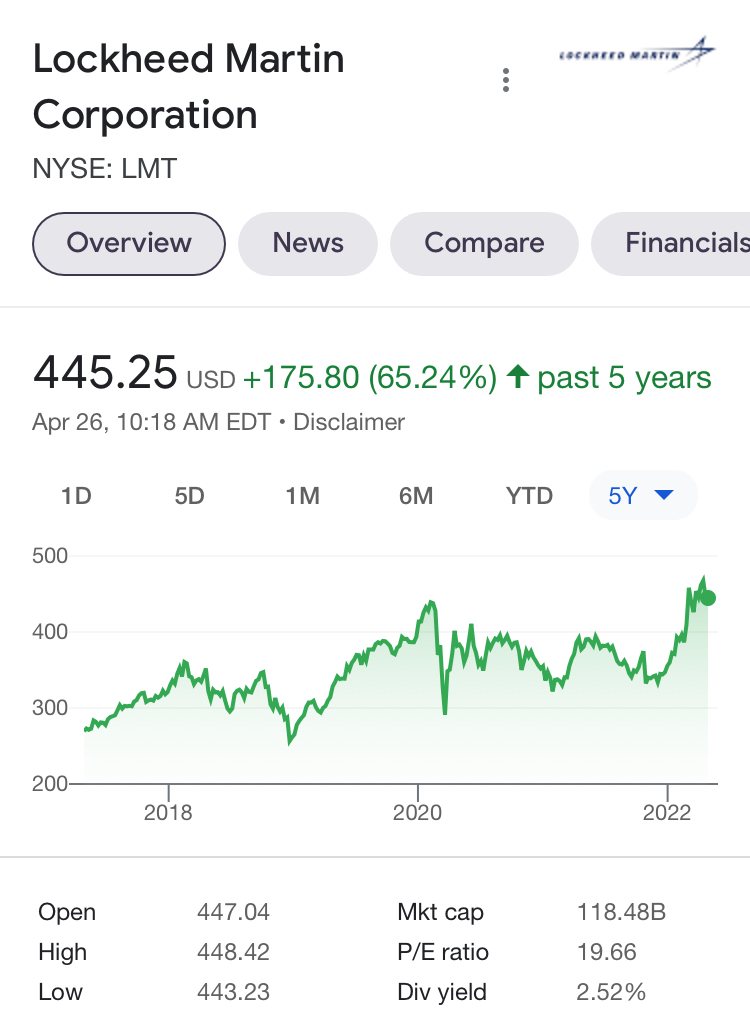Open the three-dot more options menu

click(507, 81)
